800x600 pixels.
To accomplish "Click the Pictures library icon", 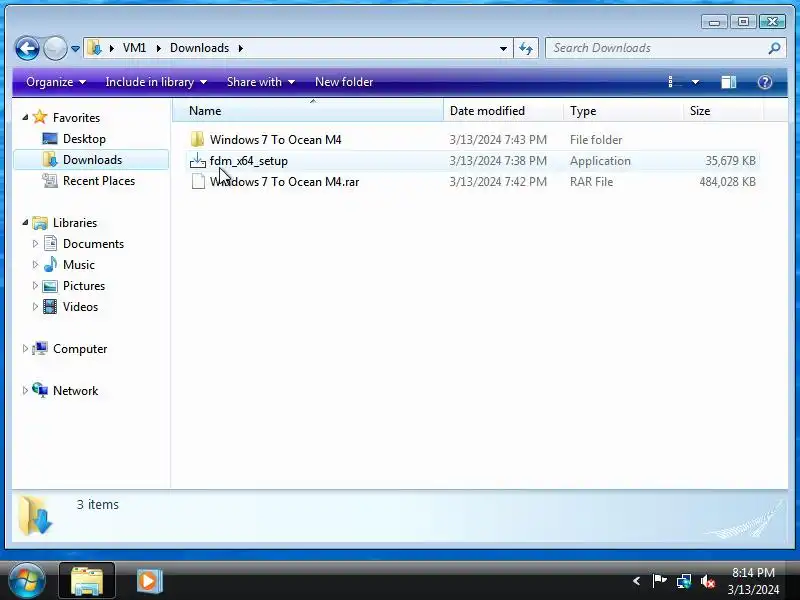I will pyautogui.click(x=50, y=286).
